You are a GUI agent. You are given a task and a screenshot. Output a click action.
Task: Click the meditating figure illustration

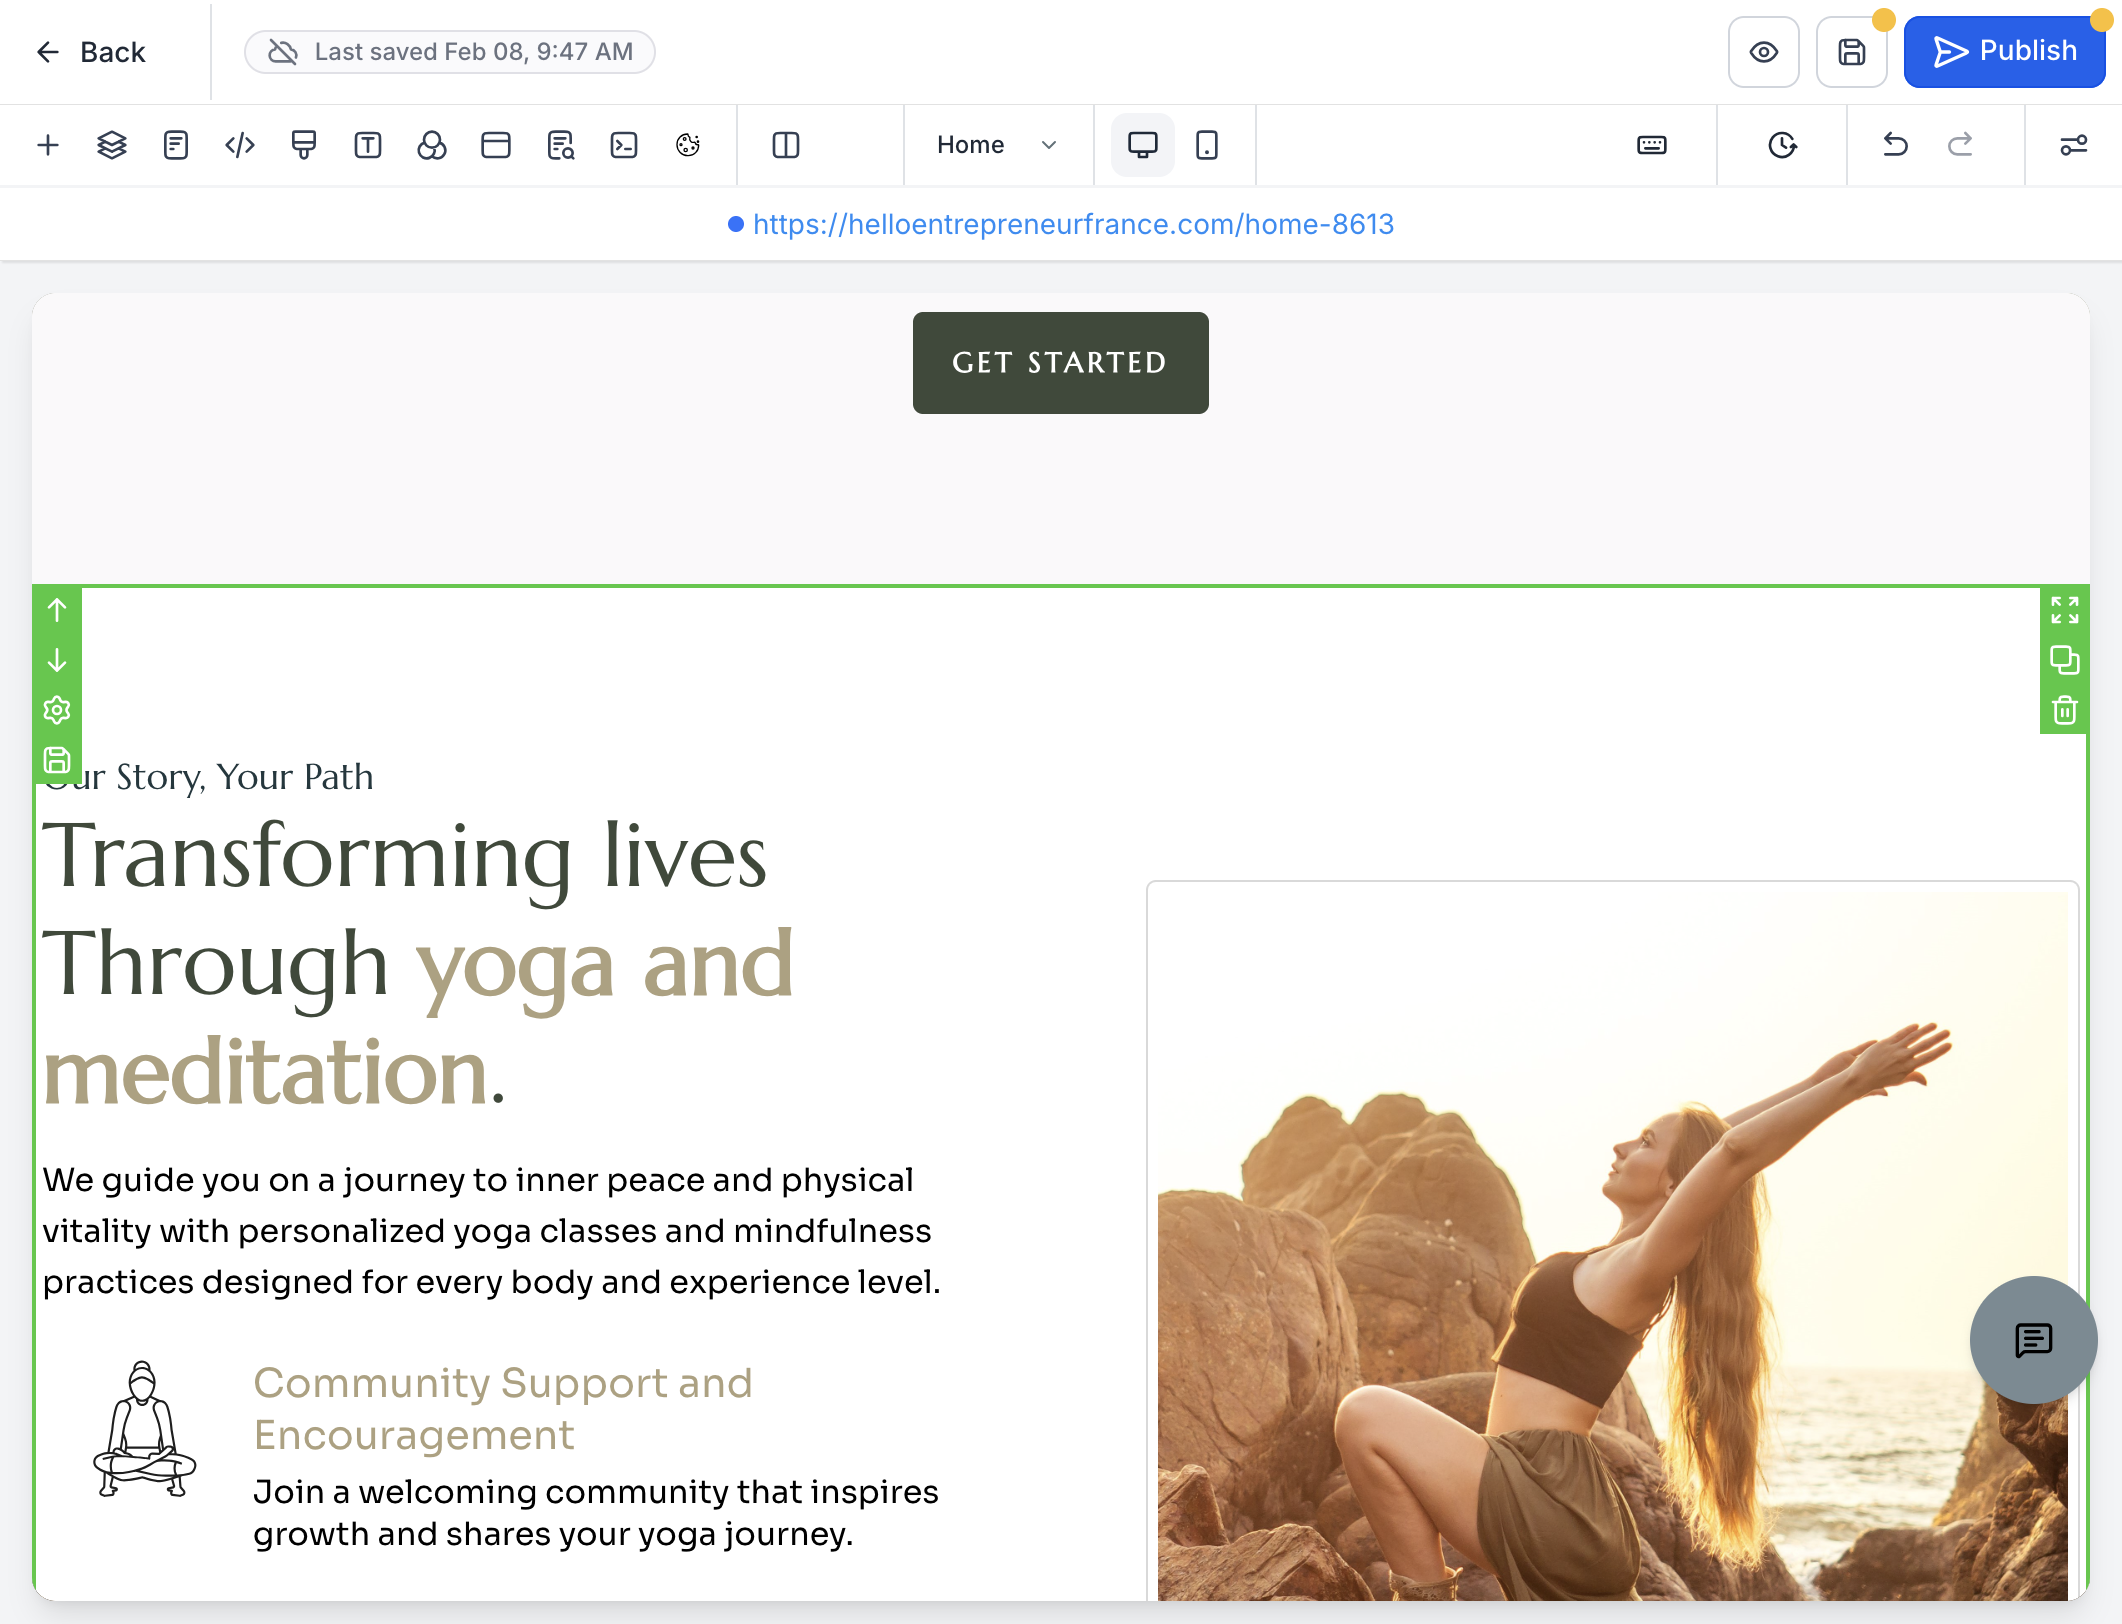144,1428
